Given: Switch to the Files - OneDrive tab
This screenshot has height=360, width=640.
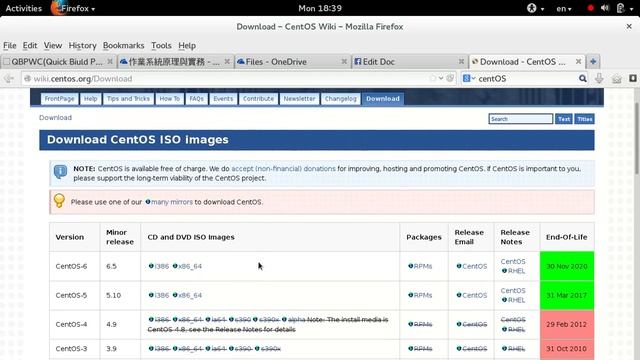Looking at the screenshot, I should 292,62.
